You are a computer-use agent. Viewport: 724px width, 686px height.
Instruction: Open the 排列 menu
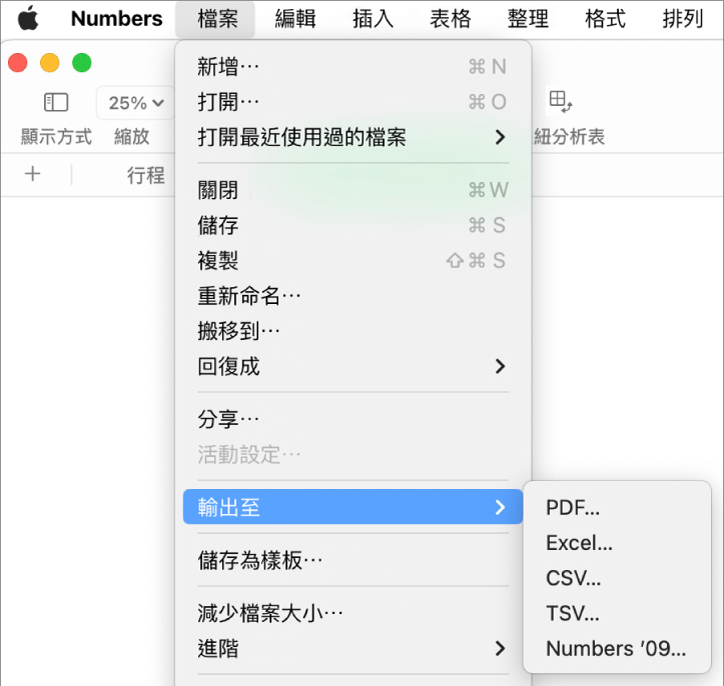(x=683, y=19)
